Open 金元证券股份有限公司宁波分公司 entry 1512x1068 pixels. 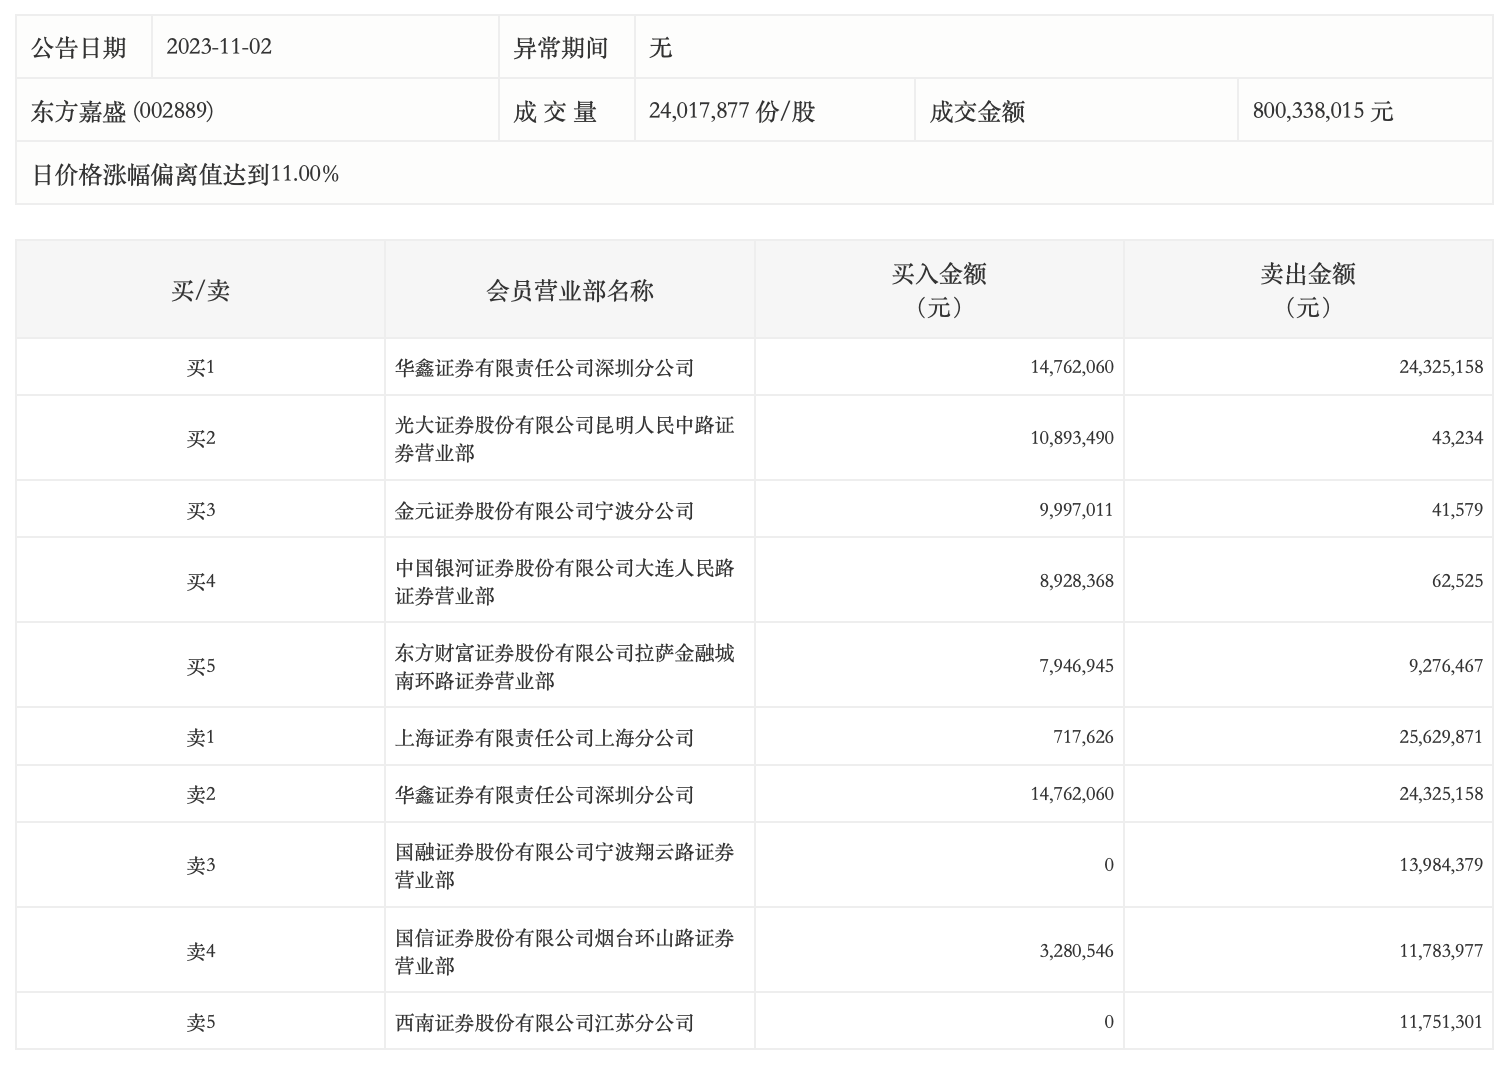(544, 511)
